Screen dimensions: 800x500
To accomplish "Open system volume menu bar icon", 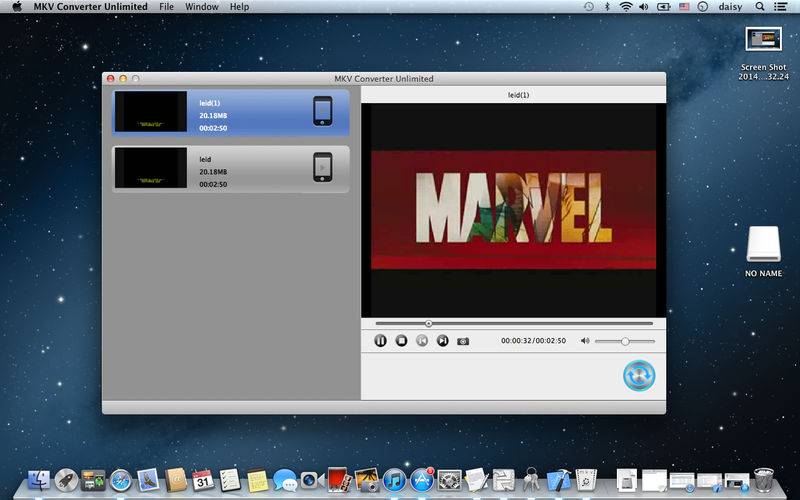I will [644, 7].
